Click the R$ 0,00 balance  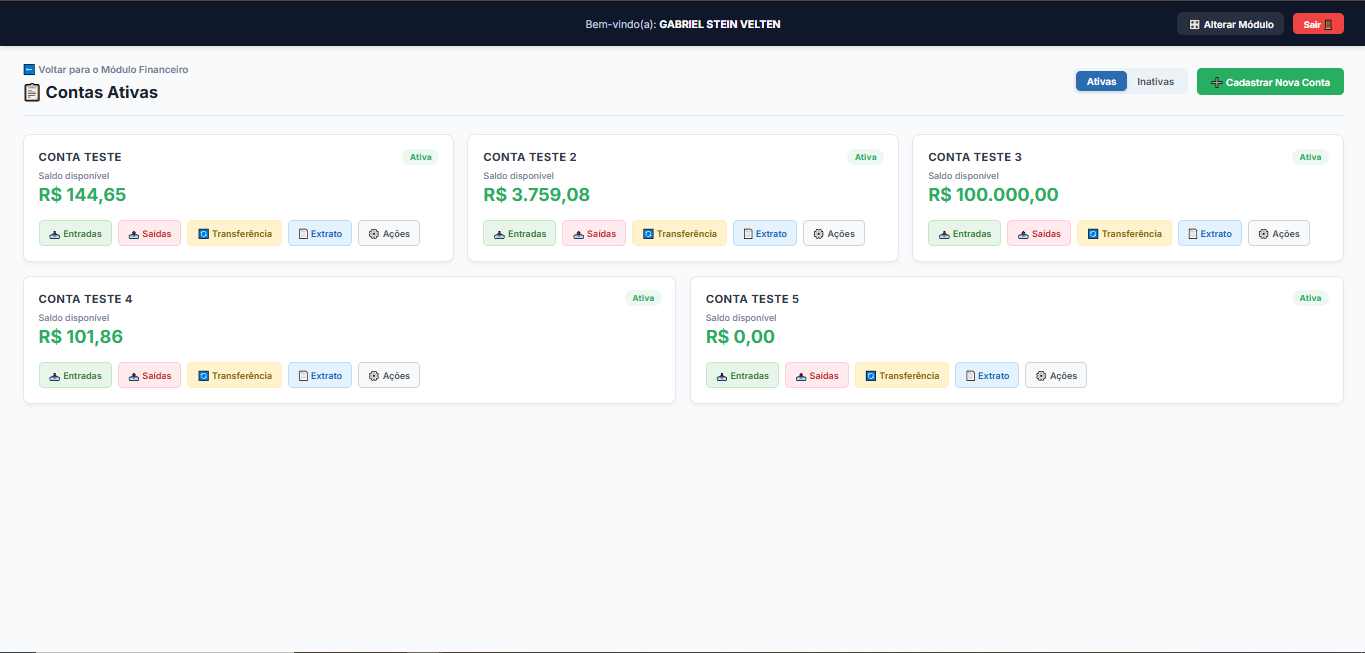click(740, 337)
